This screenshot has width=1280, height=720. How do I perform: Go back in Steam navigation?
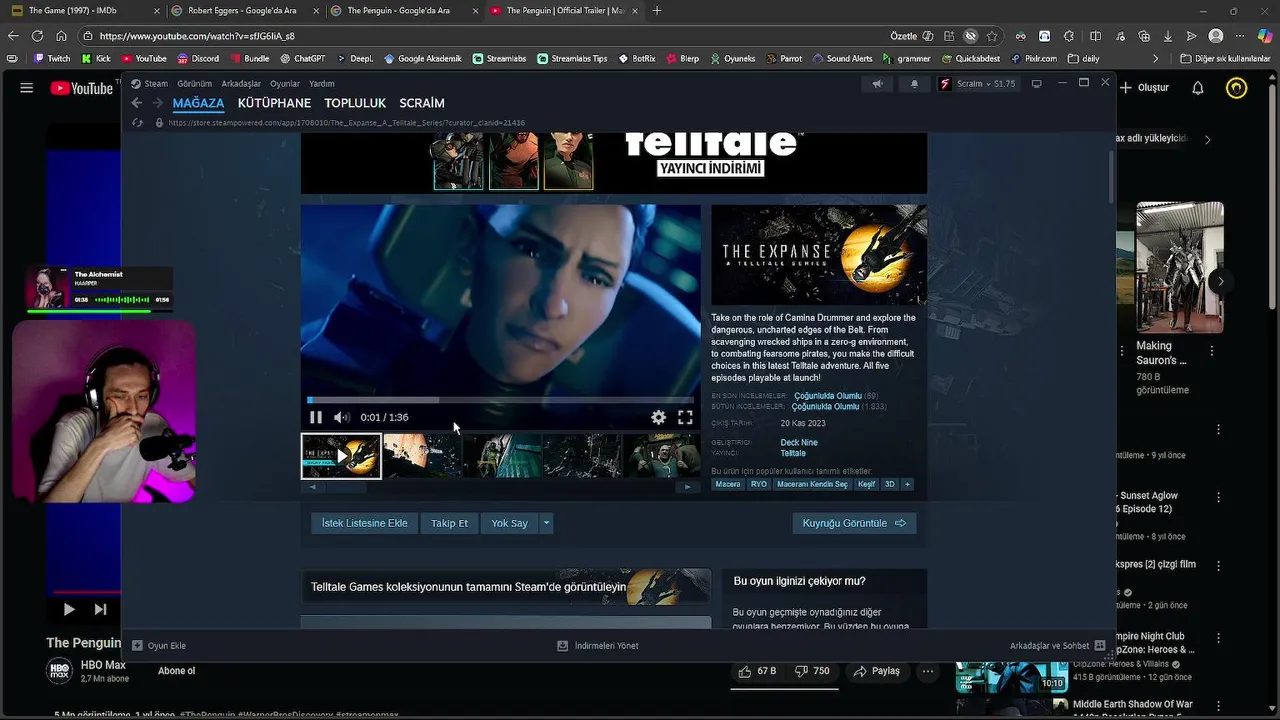[137, 103]
